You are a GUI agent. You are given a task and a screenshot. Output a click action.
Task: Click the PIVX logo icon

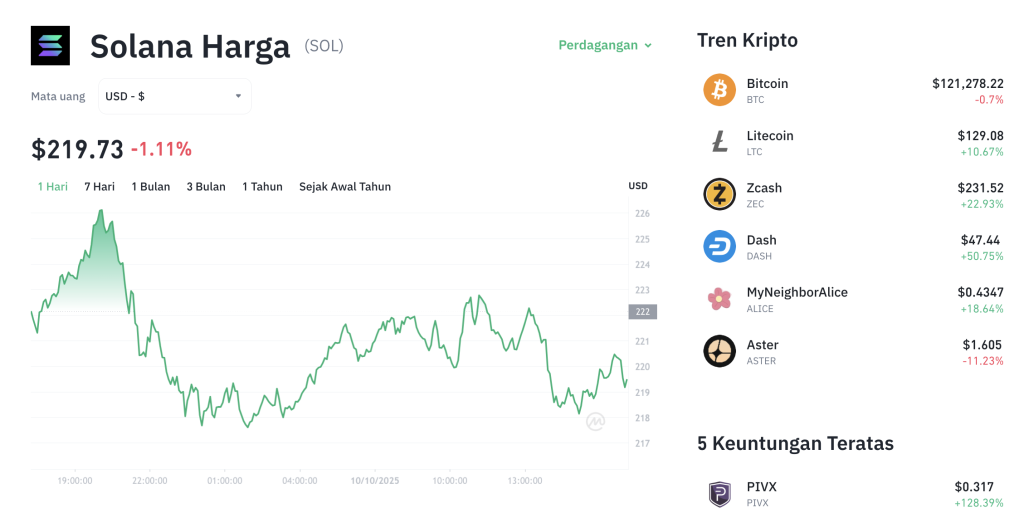coord(719,493)
